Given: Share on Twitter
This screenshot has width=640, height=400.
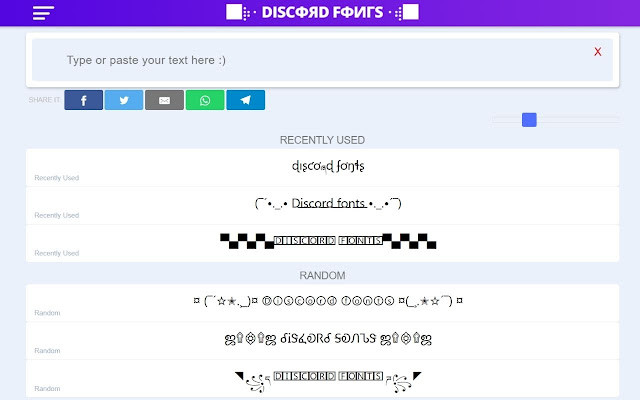Looking at the screenshot, I should point(124,100).
